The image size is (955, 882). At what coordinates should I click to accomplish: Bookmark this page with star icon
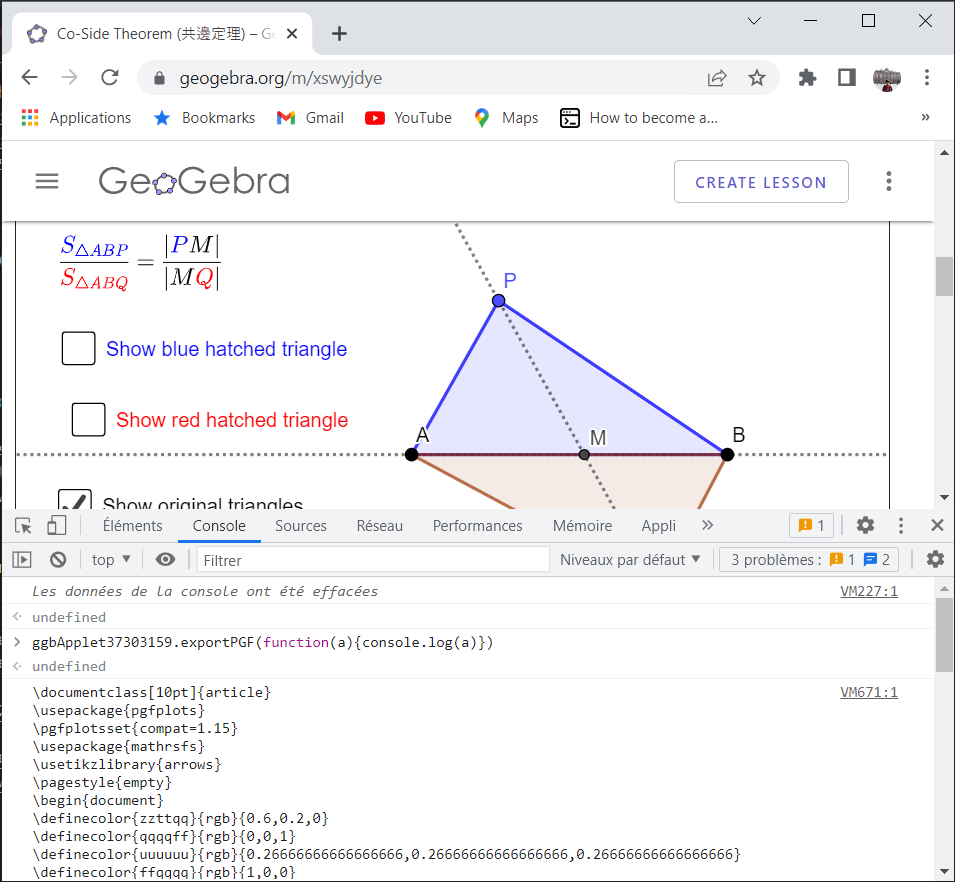(x=757, y=78)
